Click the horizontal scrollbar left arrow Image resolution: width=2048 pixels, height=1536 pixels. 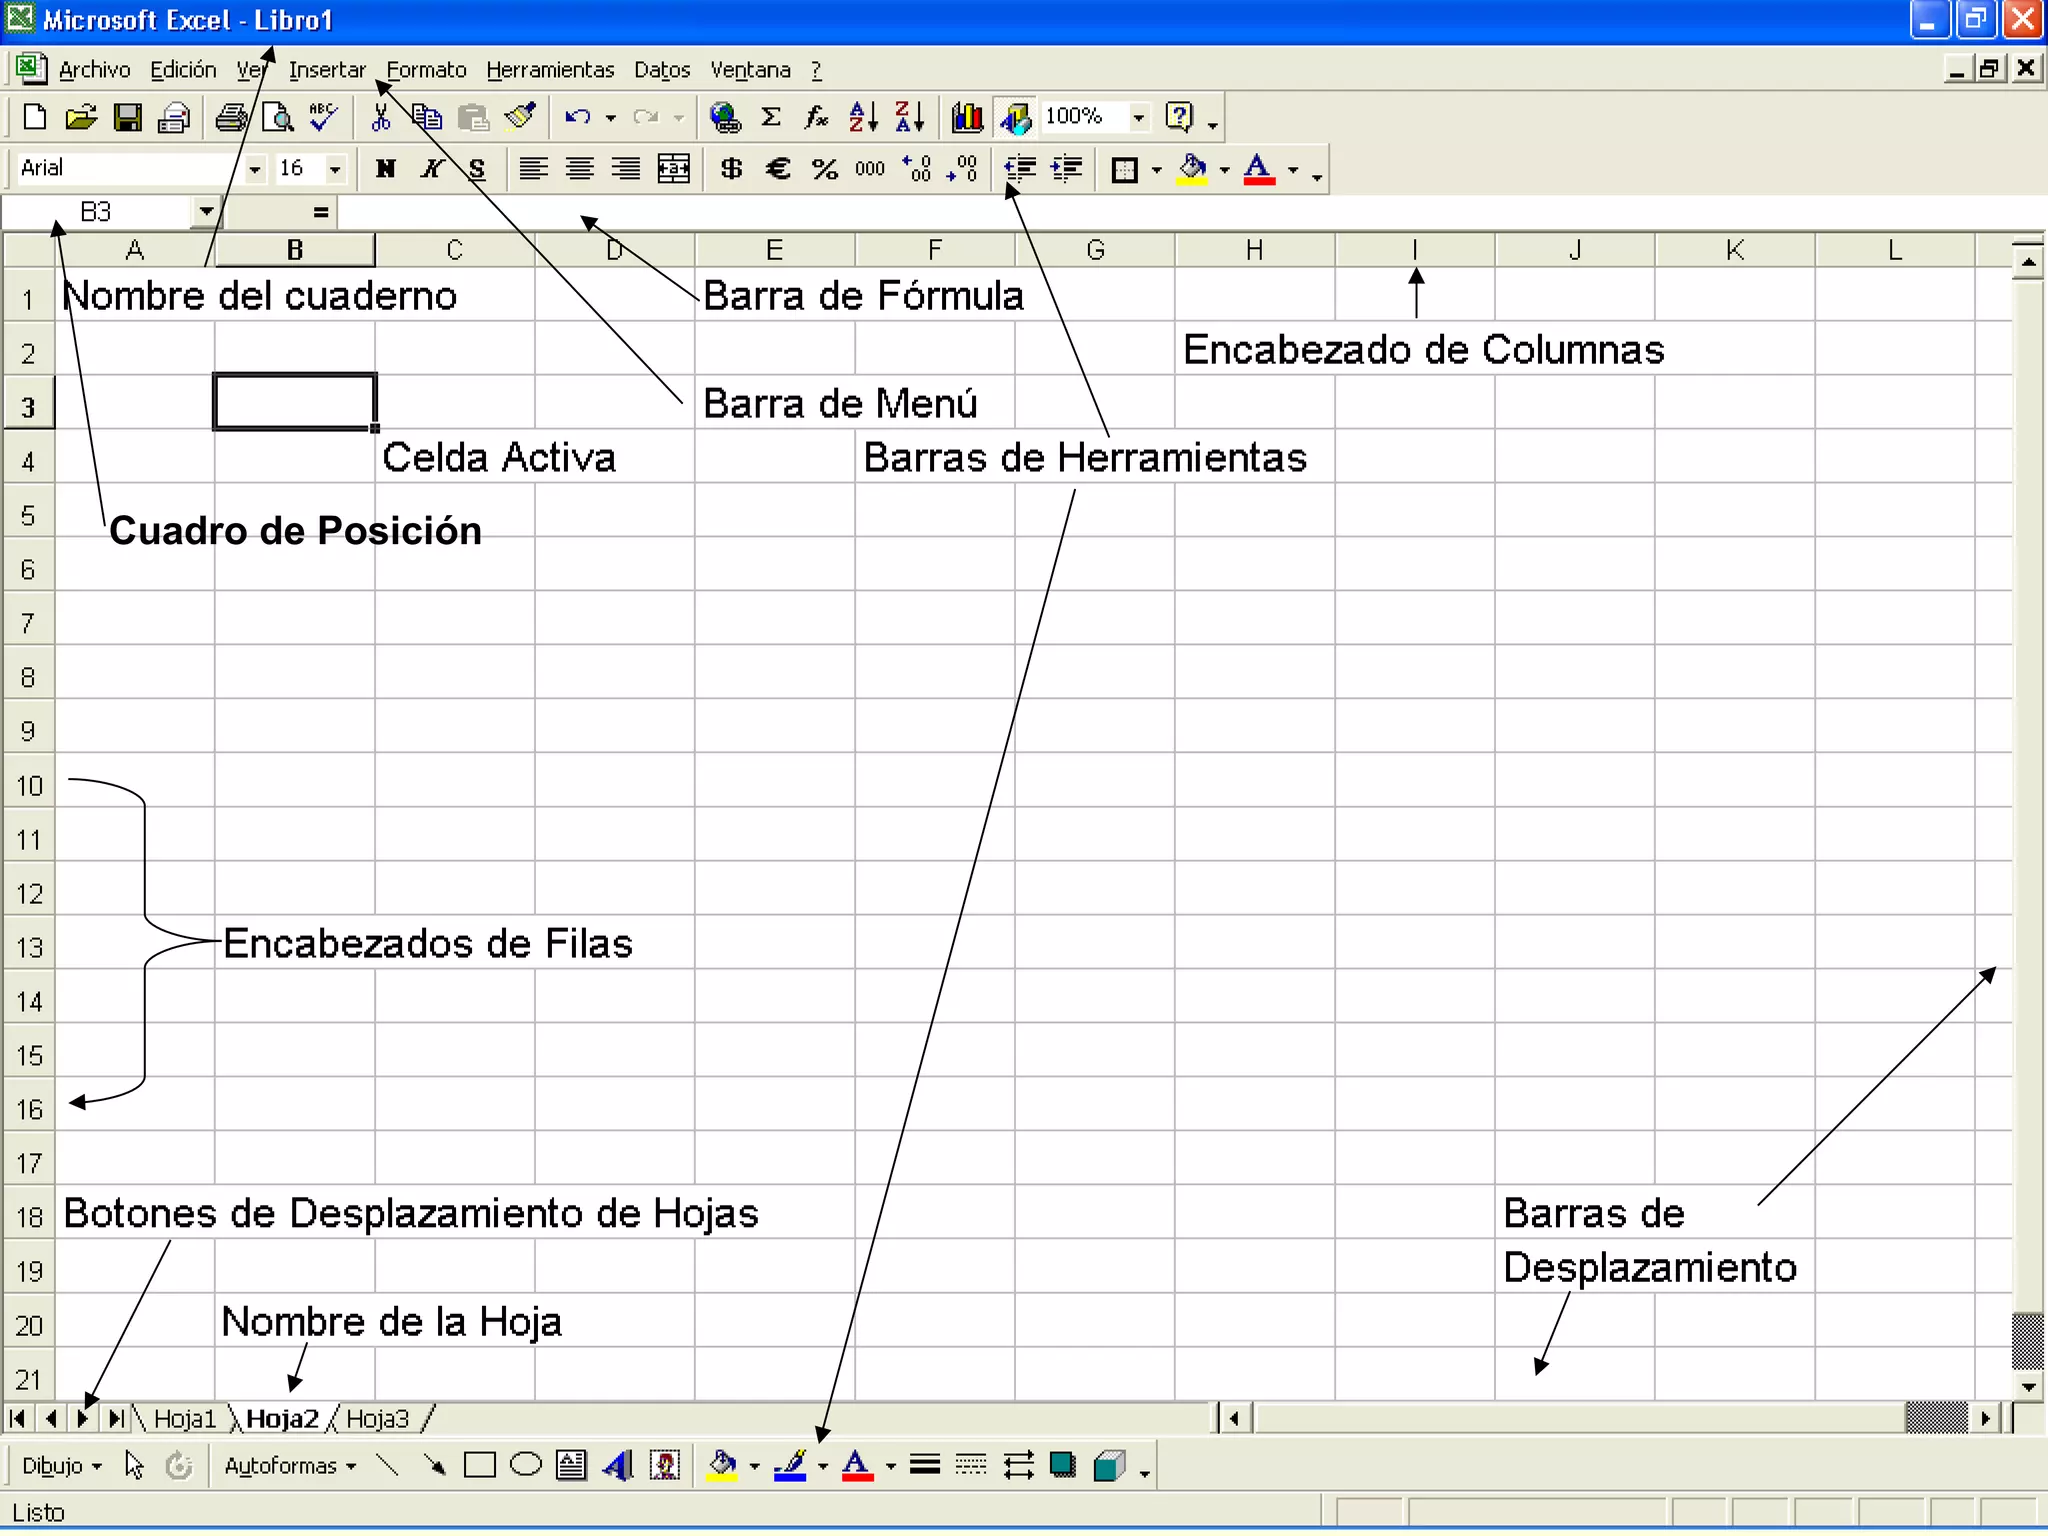coord(1235,1418)
